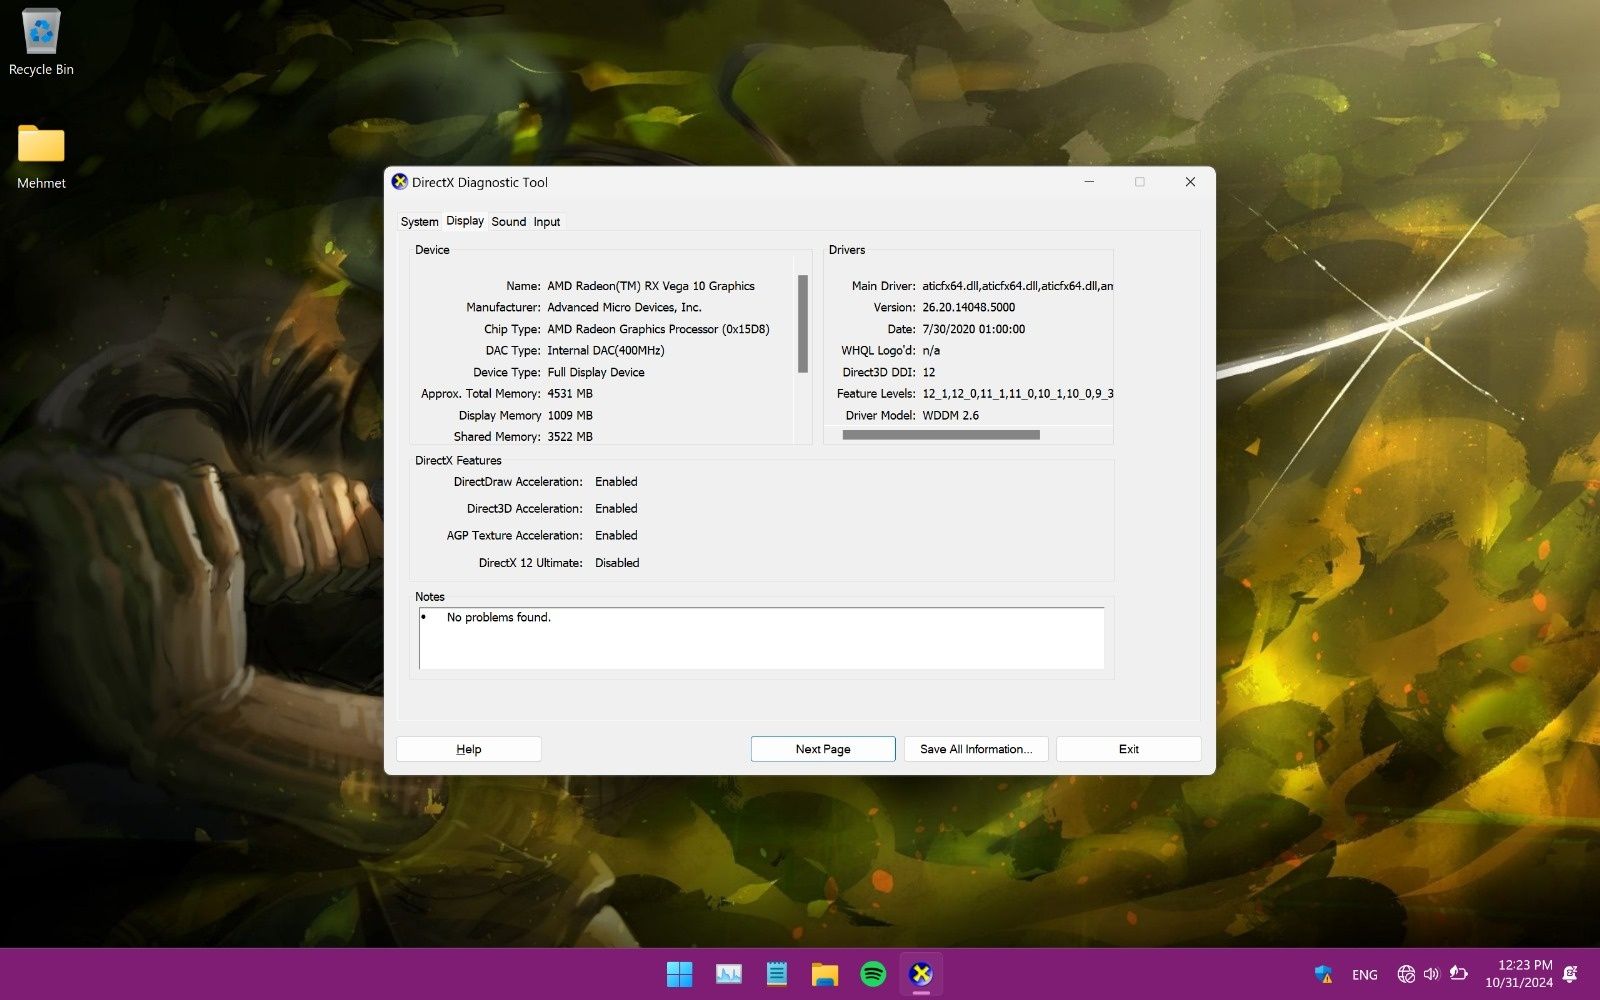Click the WDDM 2.6 driver model value

click(x=950, y=415)
